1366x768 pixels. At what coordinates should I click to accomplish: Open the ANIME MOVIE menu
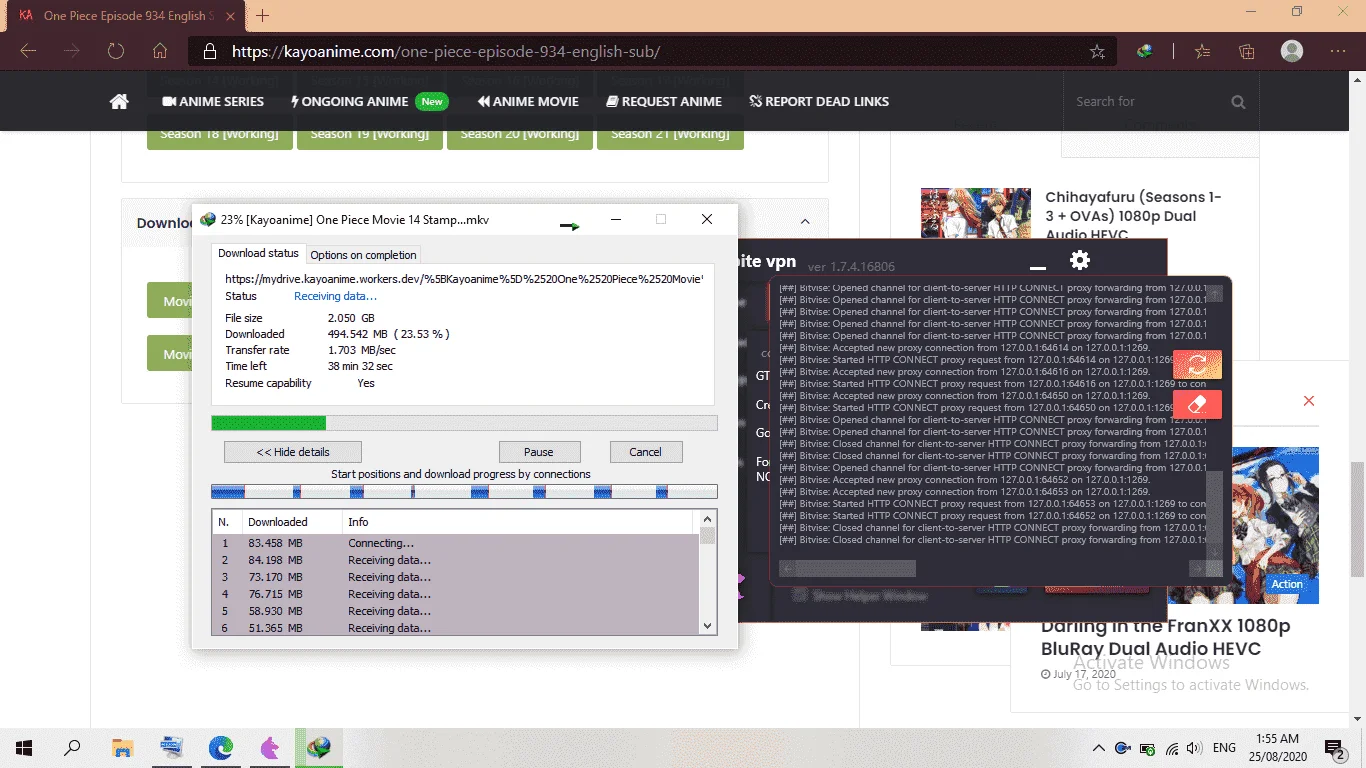point(528,101)
